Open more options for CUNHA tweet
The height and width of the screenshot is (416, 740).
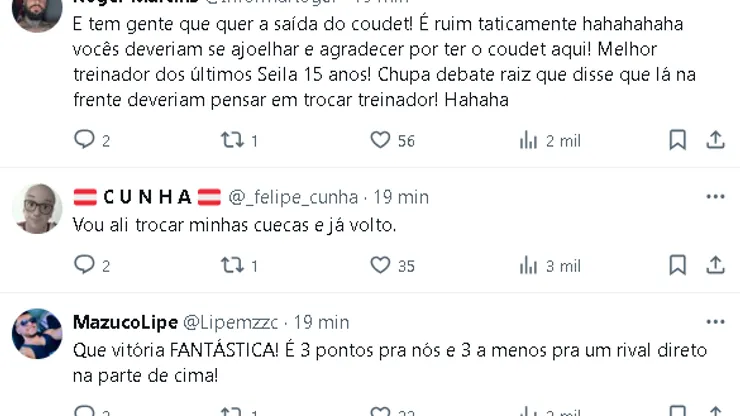[x=715, y=197]
